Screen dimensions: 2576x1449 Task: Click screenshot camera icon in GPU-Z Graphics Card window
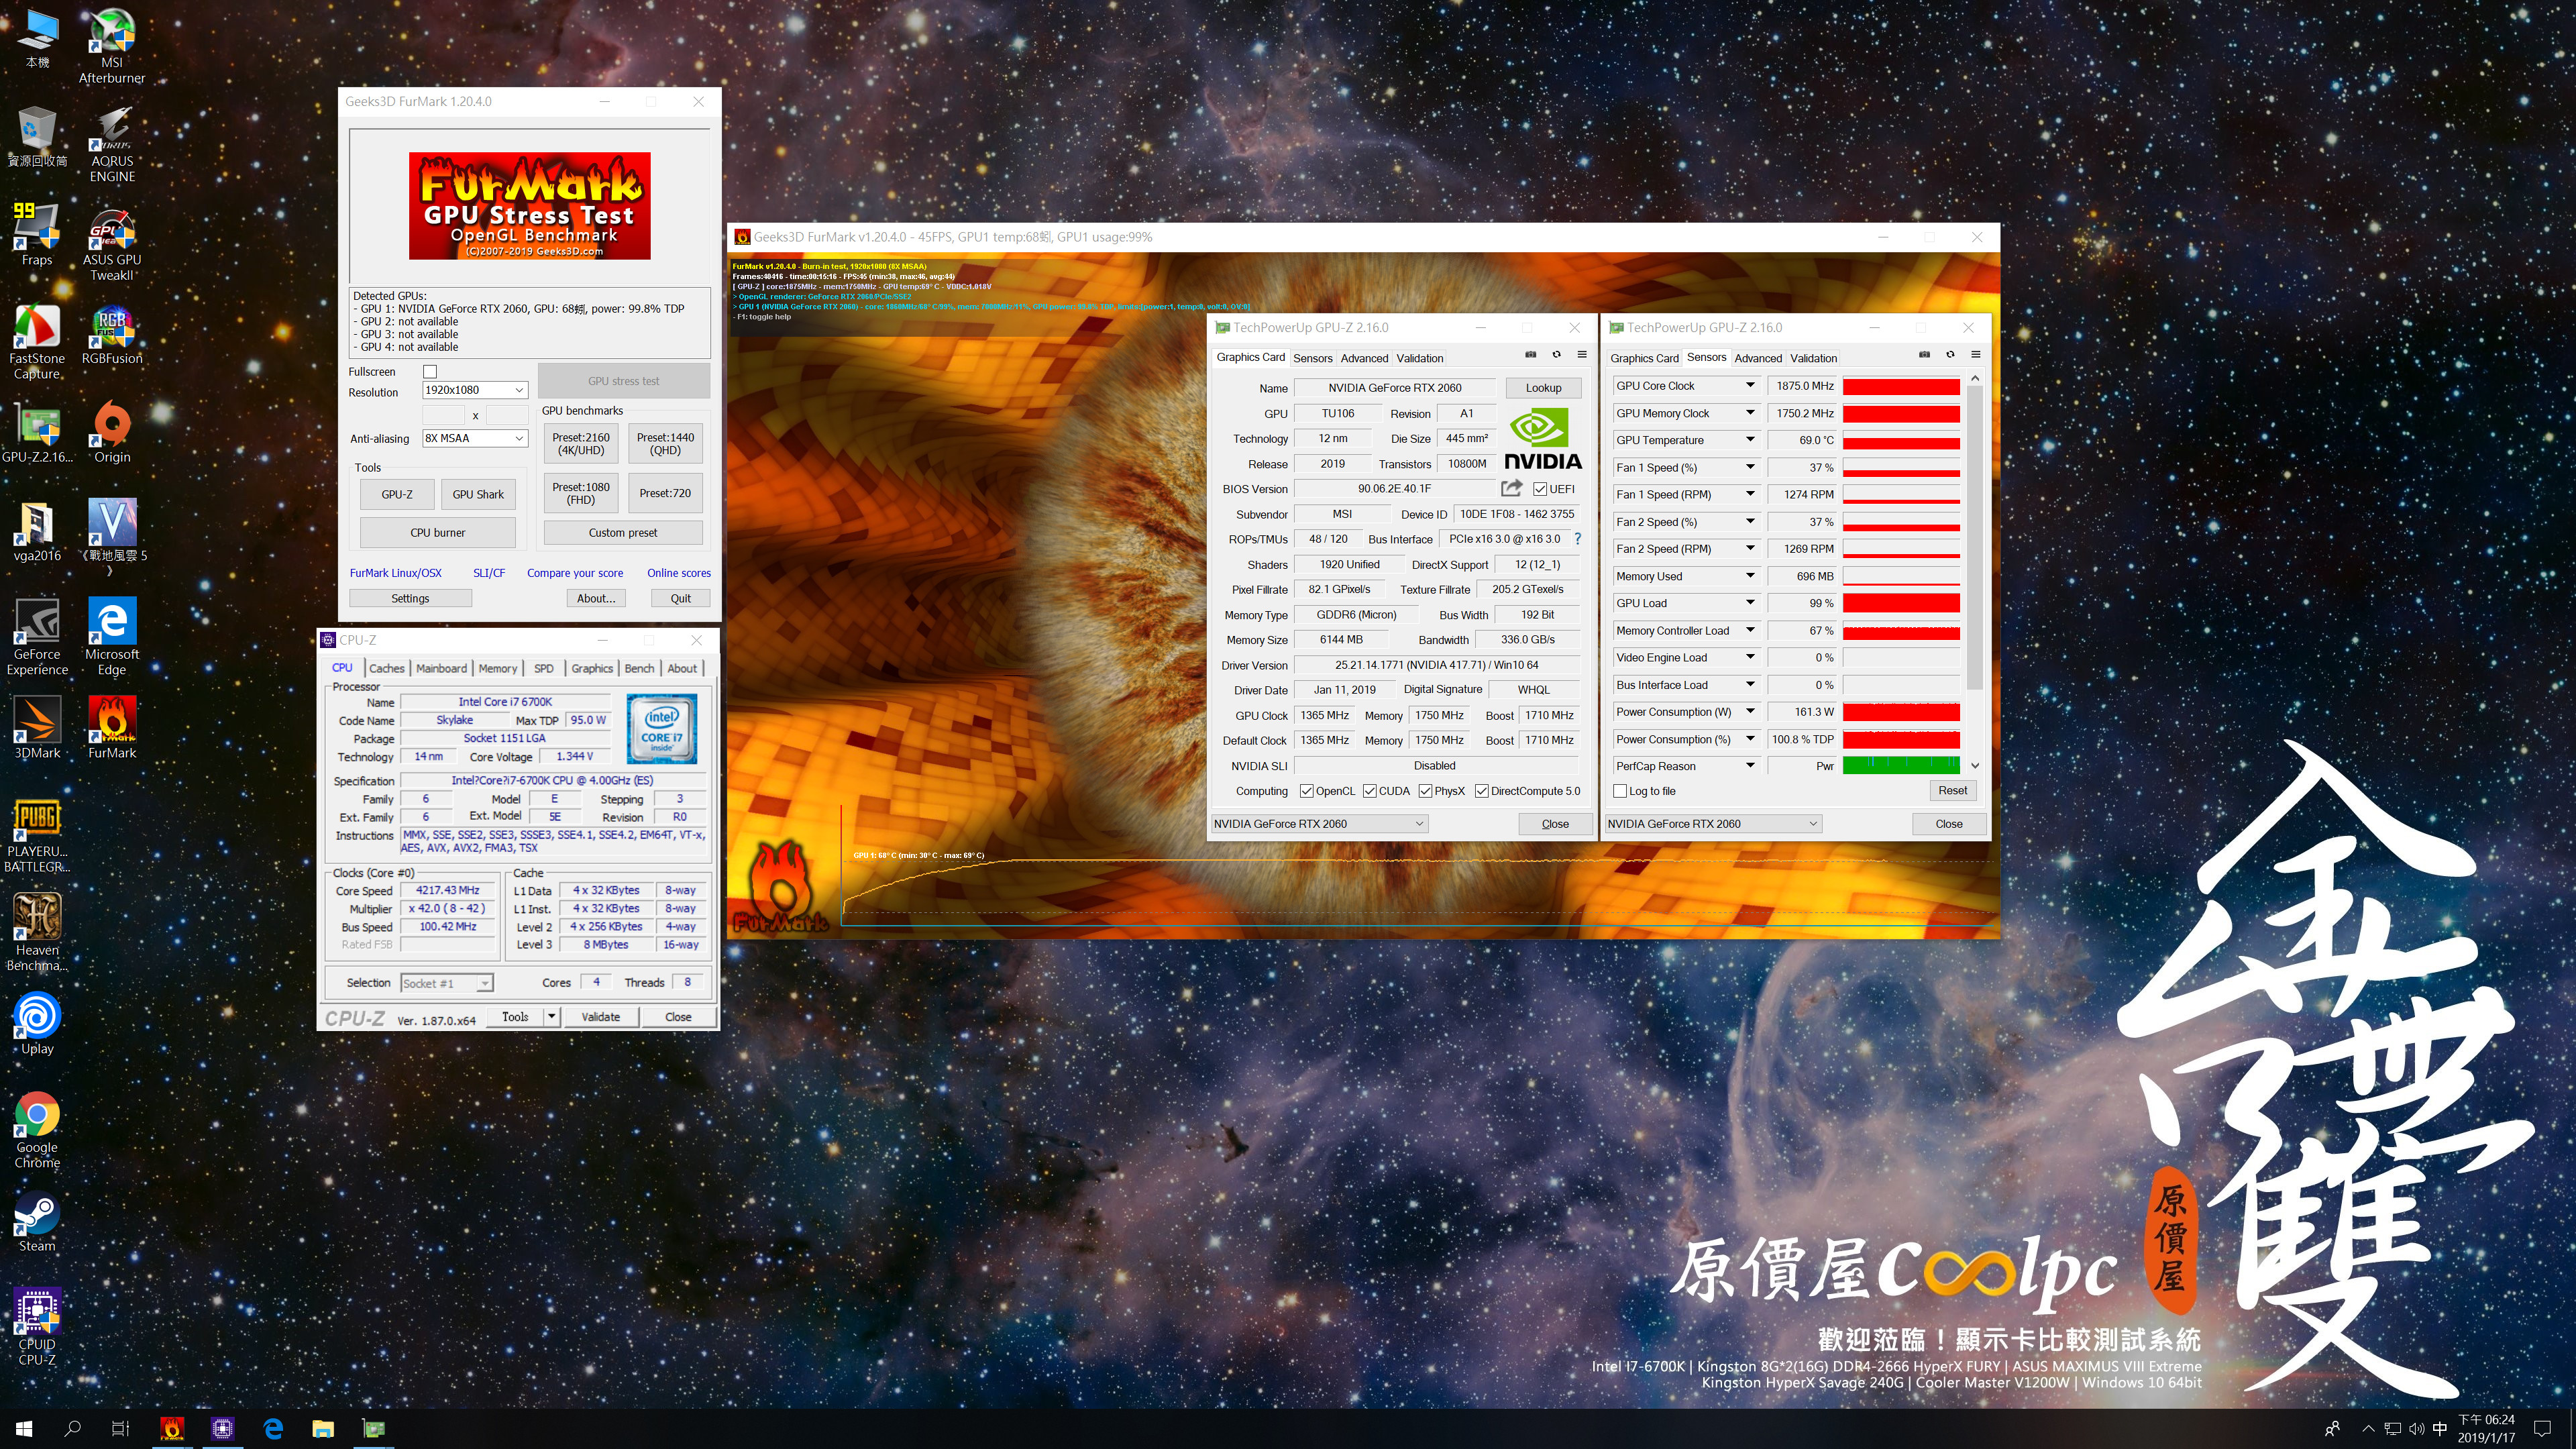[1530, 355]
